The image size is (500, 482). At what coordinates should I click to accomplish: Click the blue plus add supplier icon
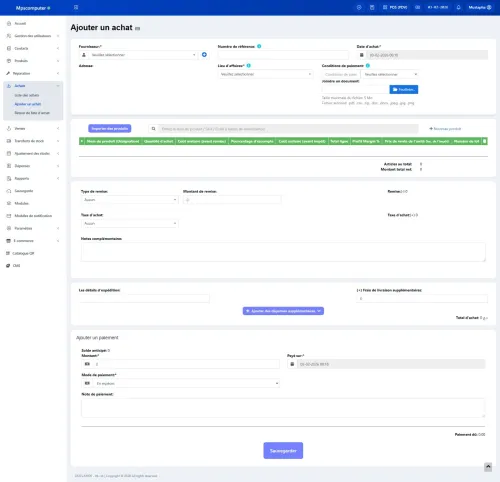coord(204,55)
